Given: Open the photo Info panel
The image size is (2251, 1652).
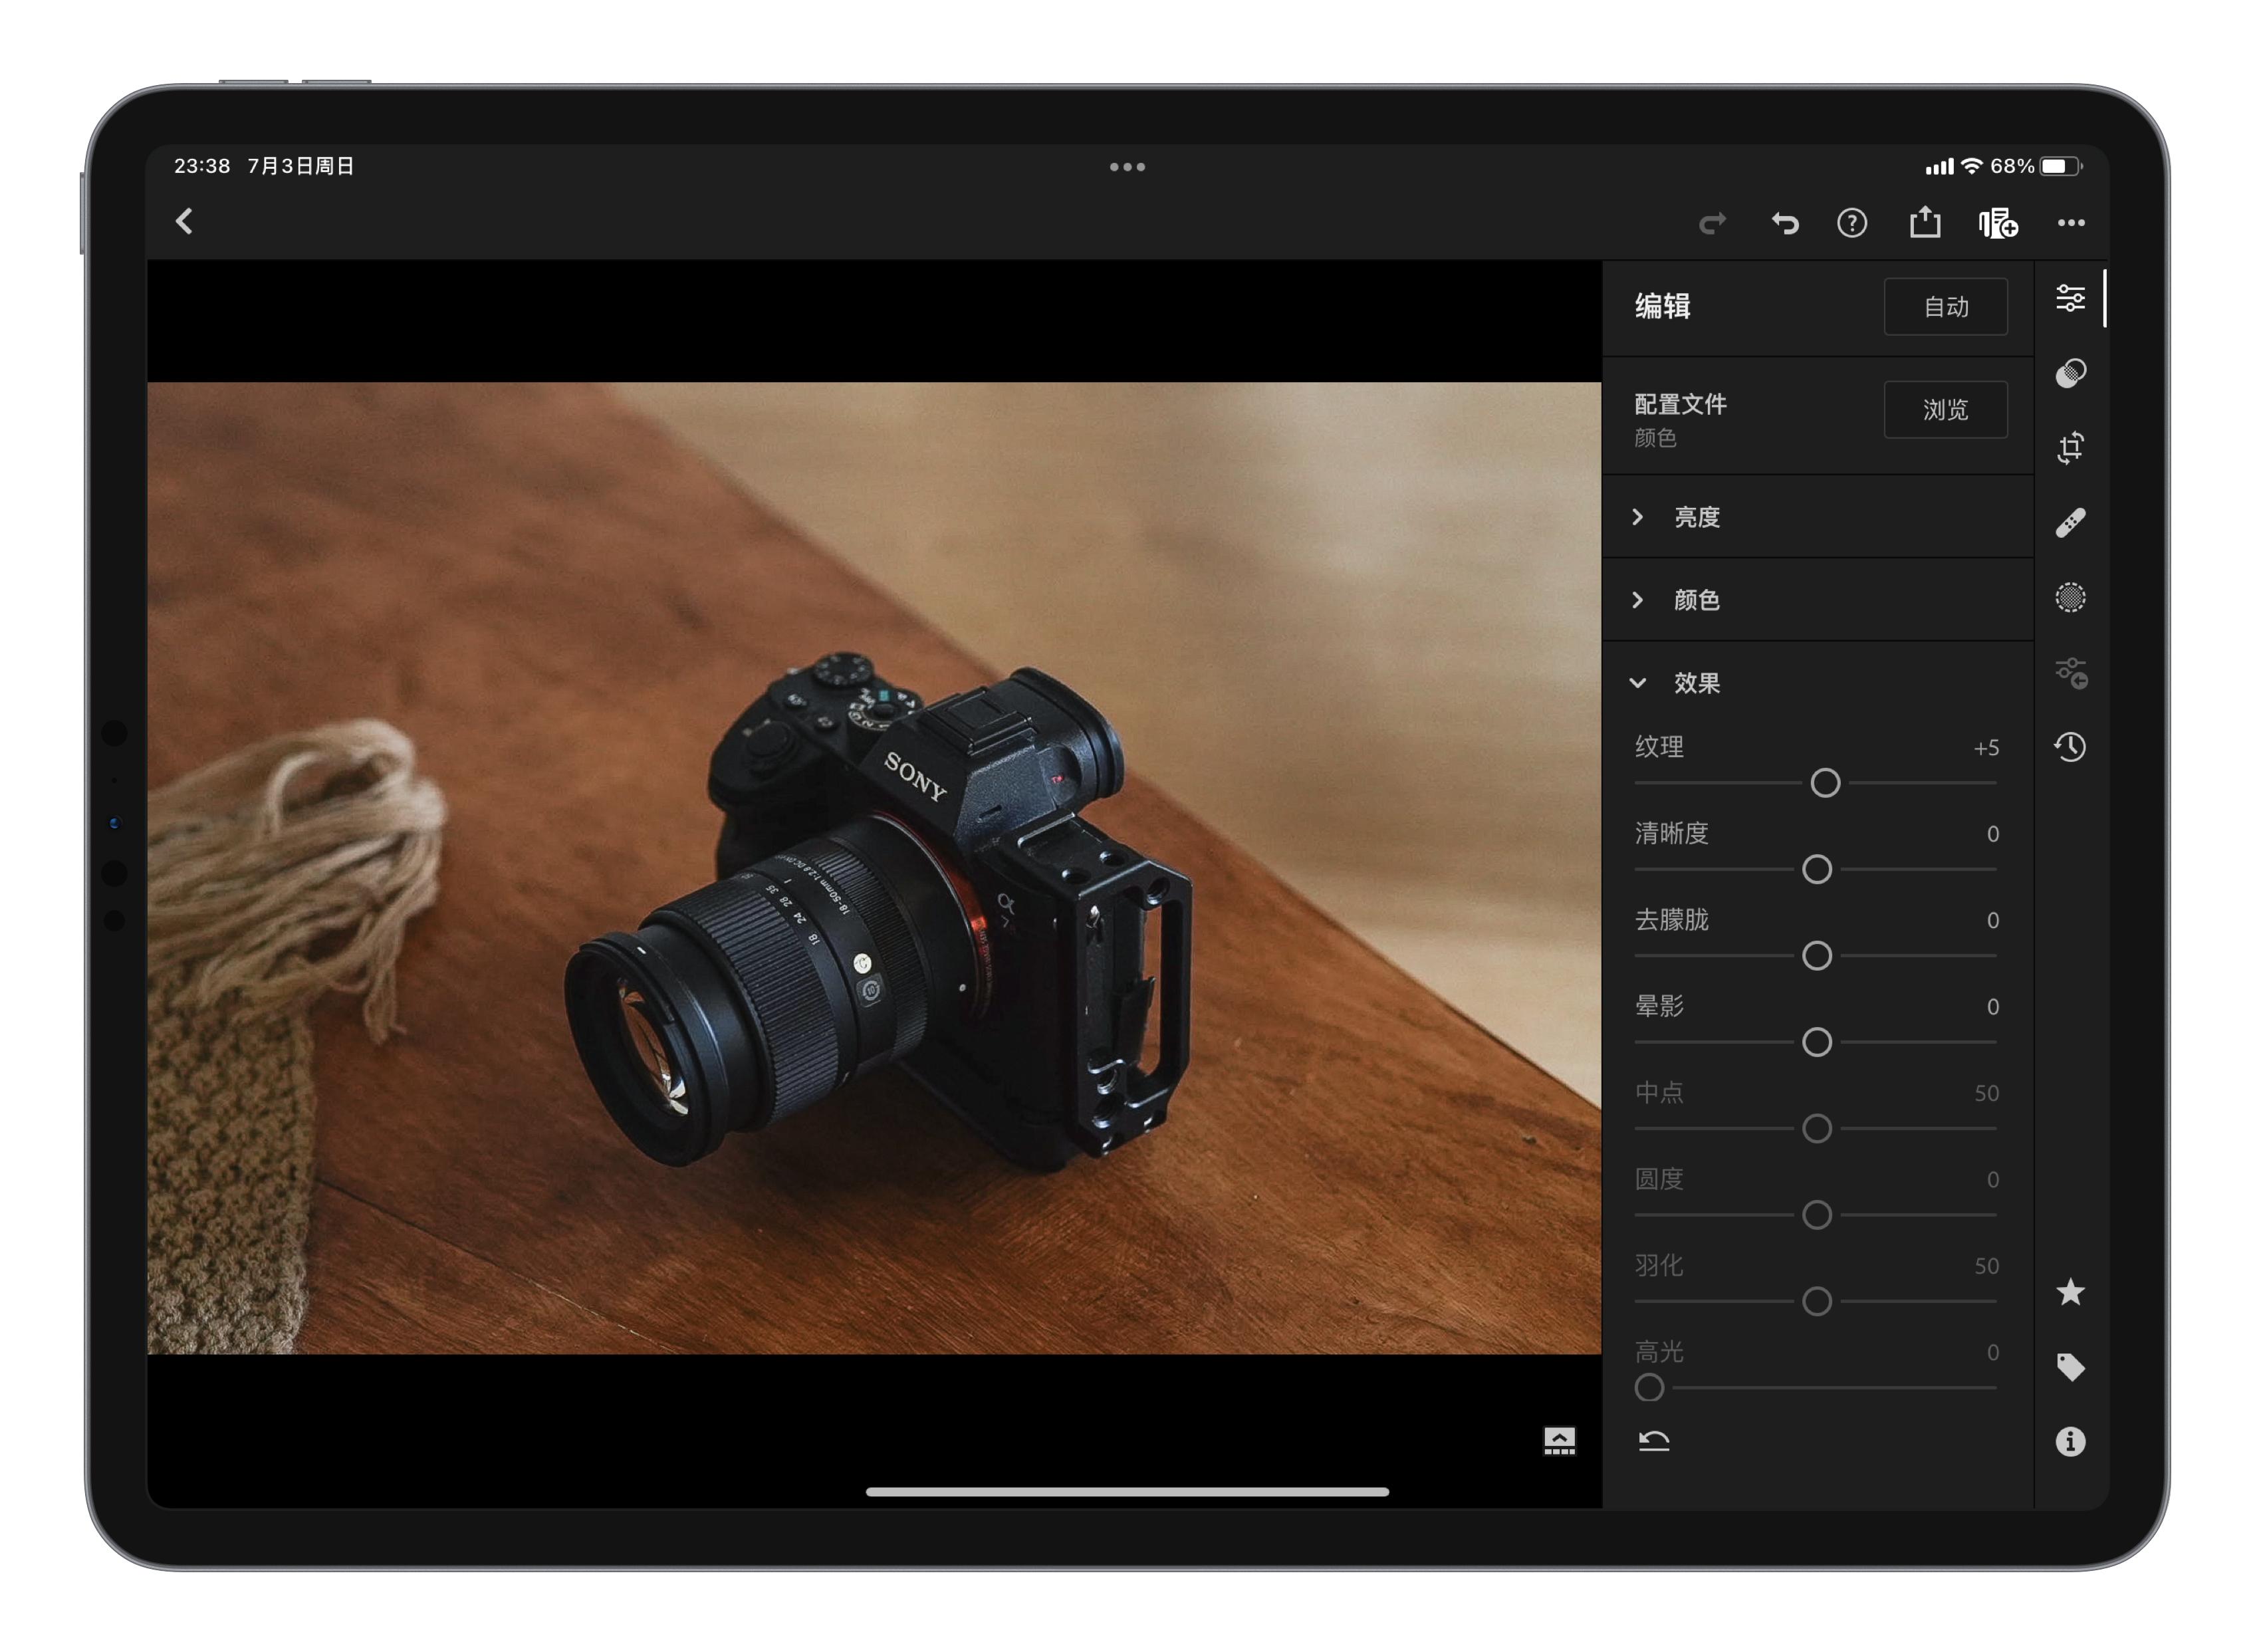Looking at the screenshot, I should click(x=2070, y=1440).
